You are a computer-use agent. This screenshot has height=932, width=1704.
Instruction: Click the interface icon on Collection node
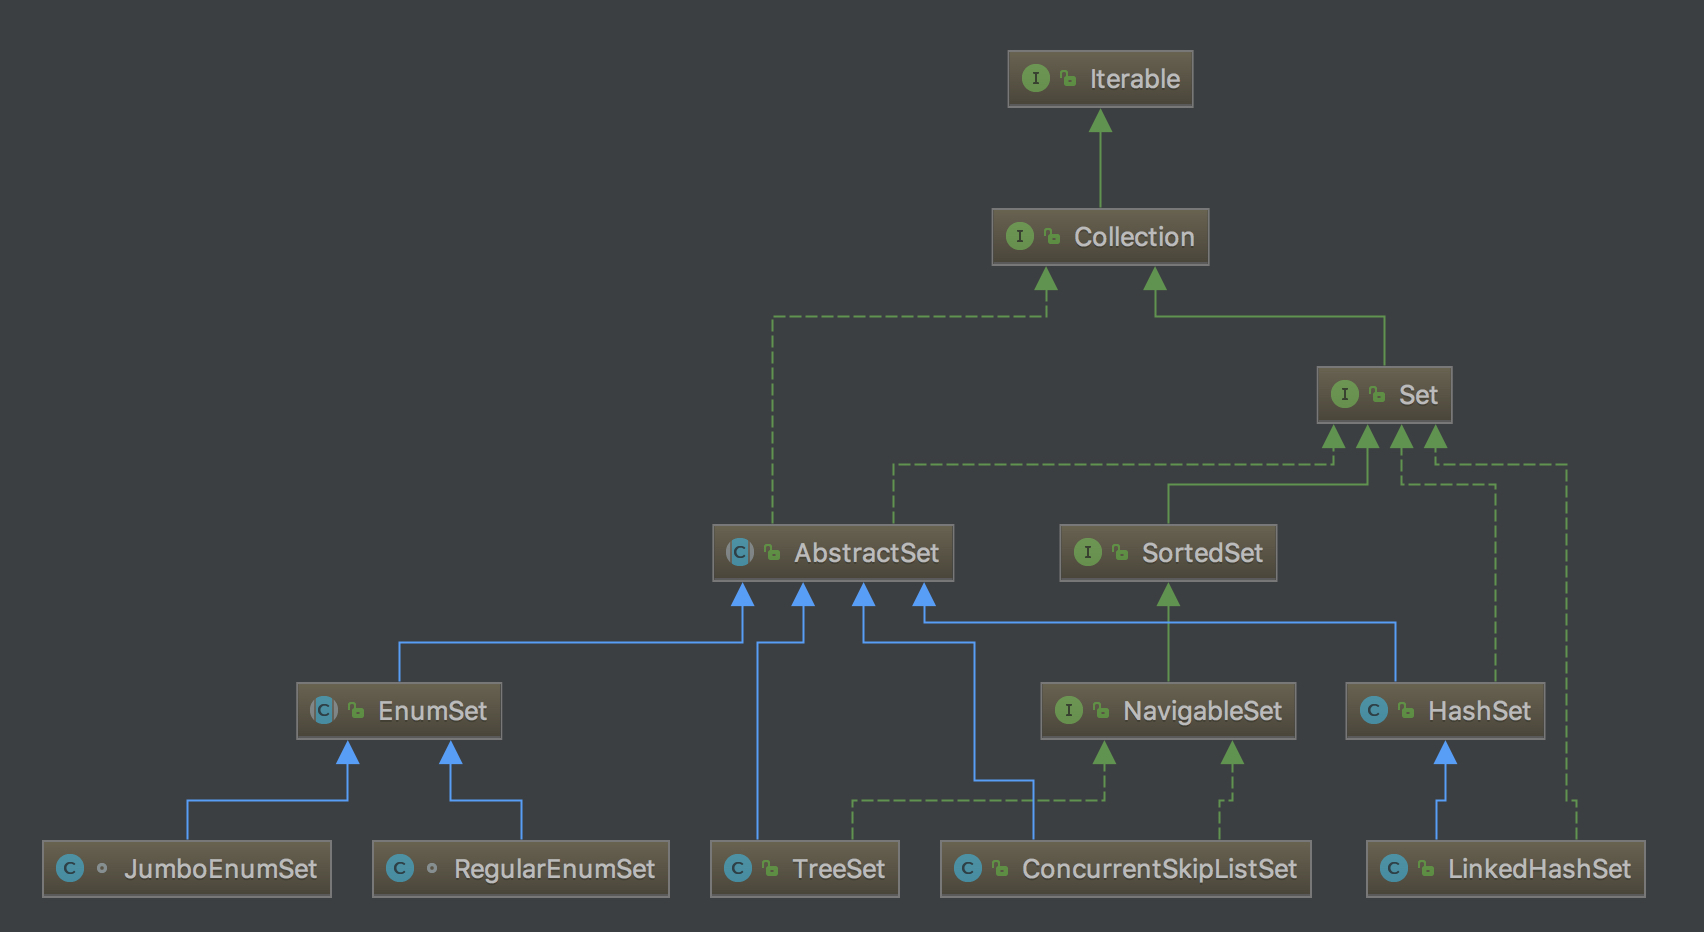click(1020, 236)
